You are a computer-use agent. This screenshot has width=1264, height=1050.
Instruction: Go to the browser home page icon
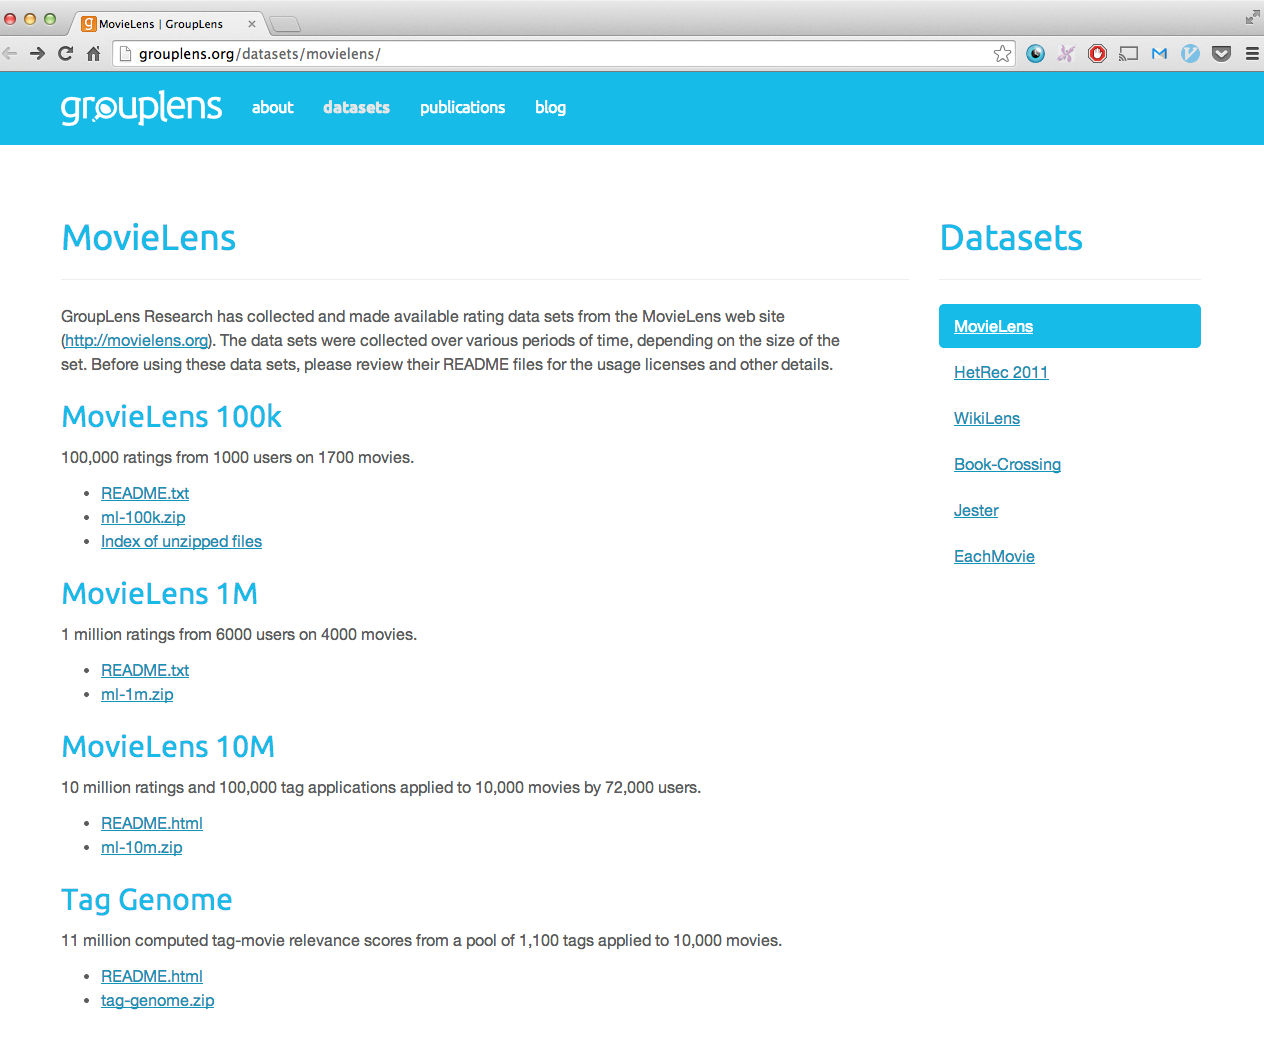pos(94,54)
